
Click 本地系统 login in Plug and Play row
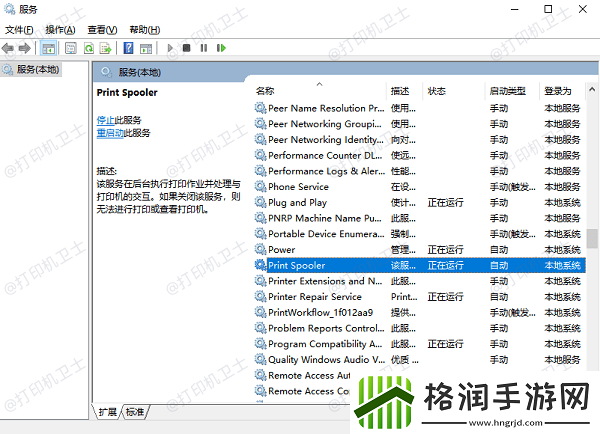562,202
